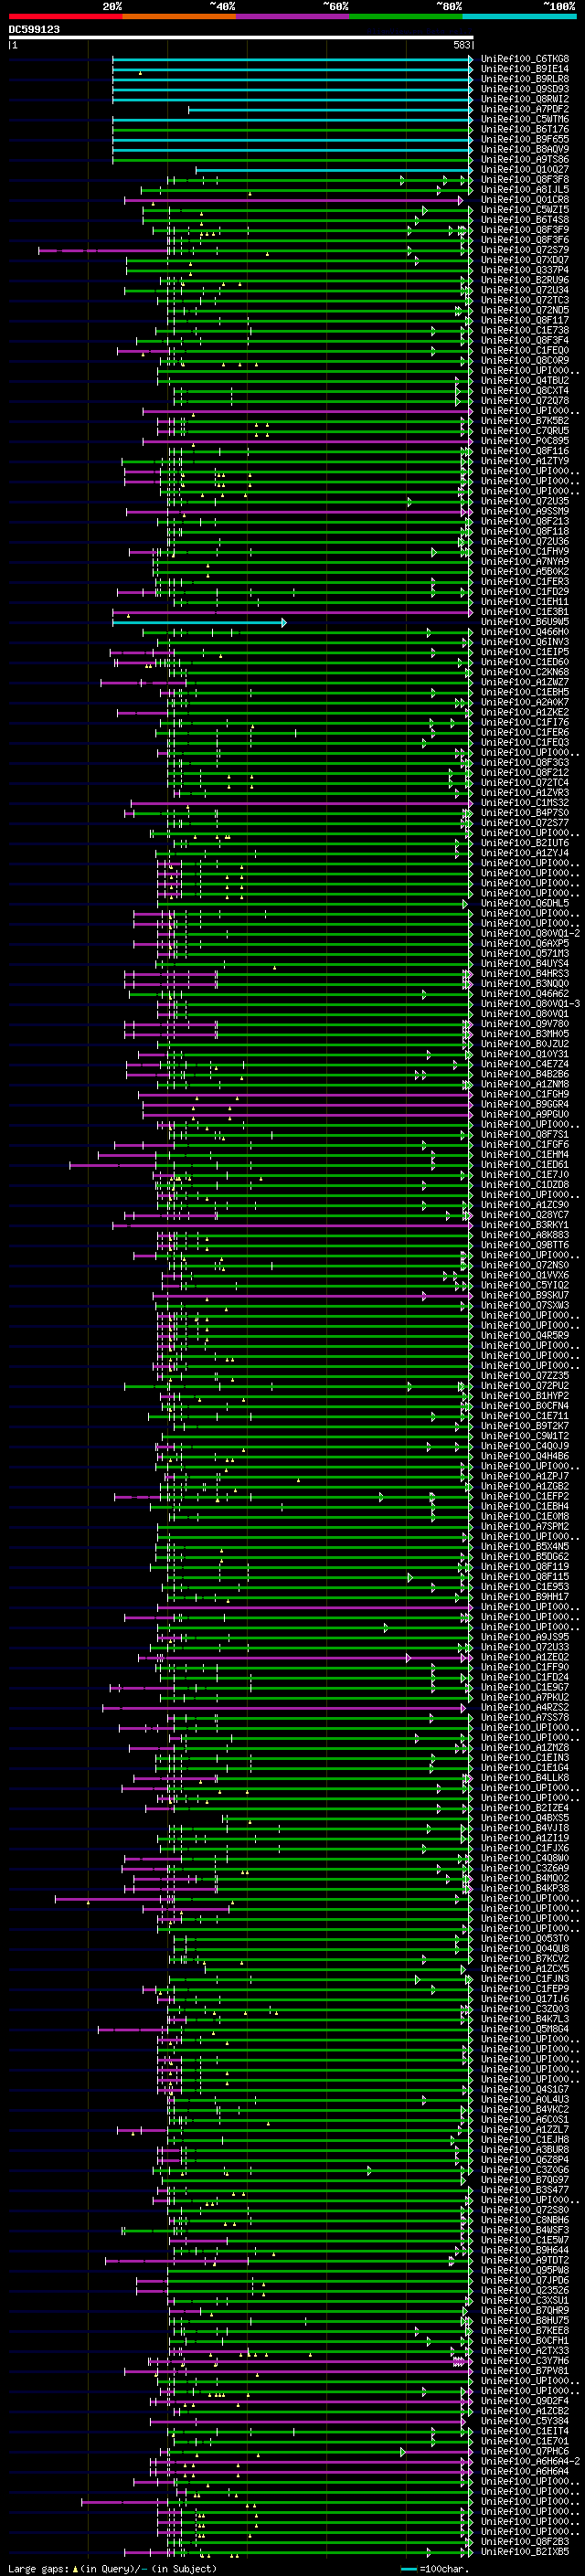The image size is (585, 2576).
Task: Select the UniRef100_Q80VQ1-3 label
Action: [x=530, y=1004]
